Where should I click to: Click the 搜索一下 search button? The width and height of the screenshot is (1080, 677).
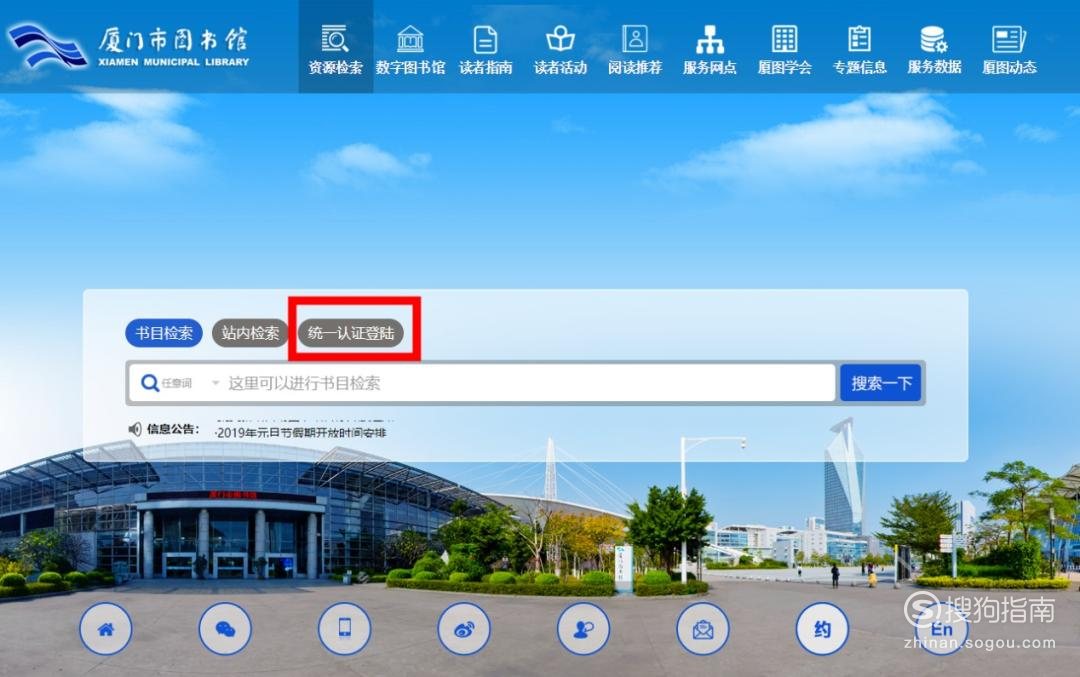coord(881,383)
